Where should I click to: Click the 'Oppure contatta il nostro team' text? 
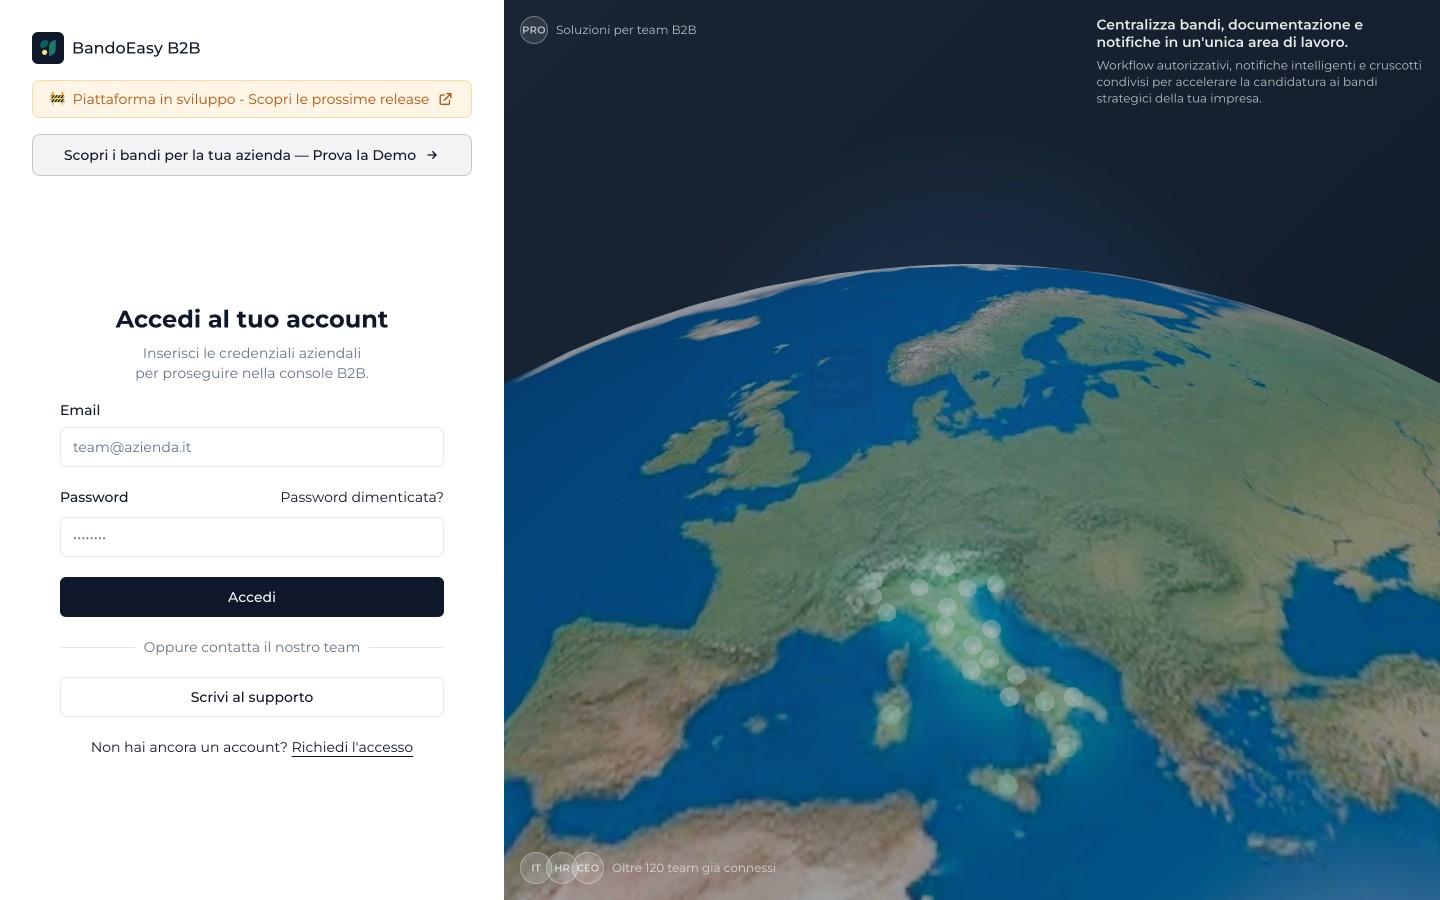pyautogui.click(x=252, y=647)
